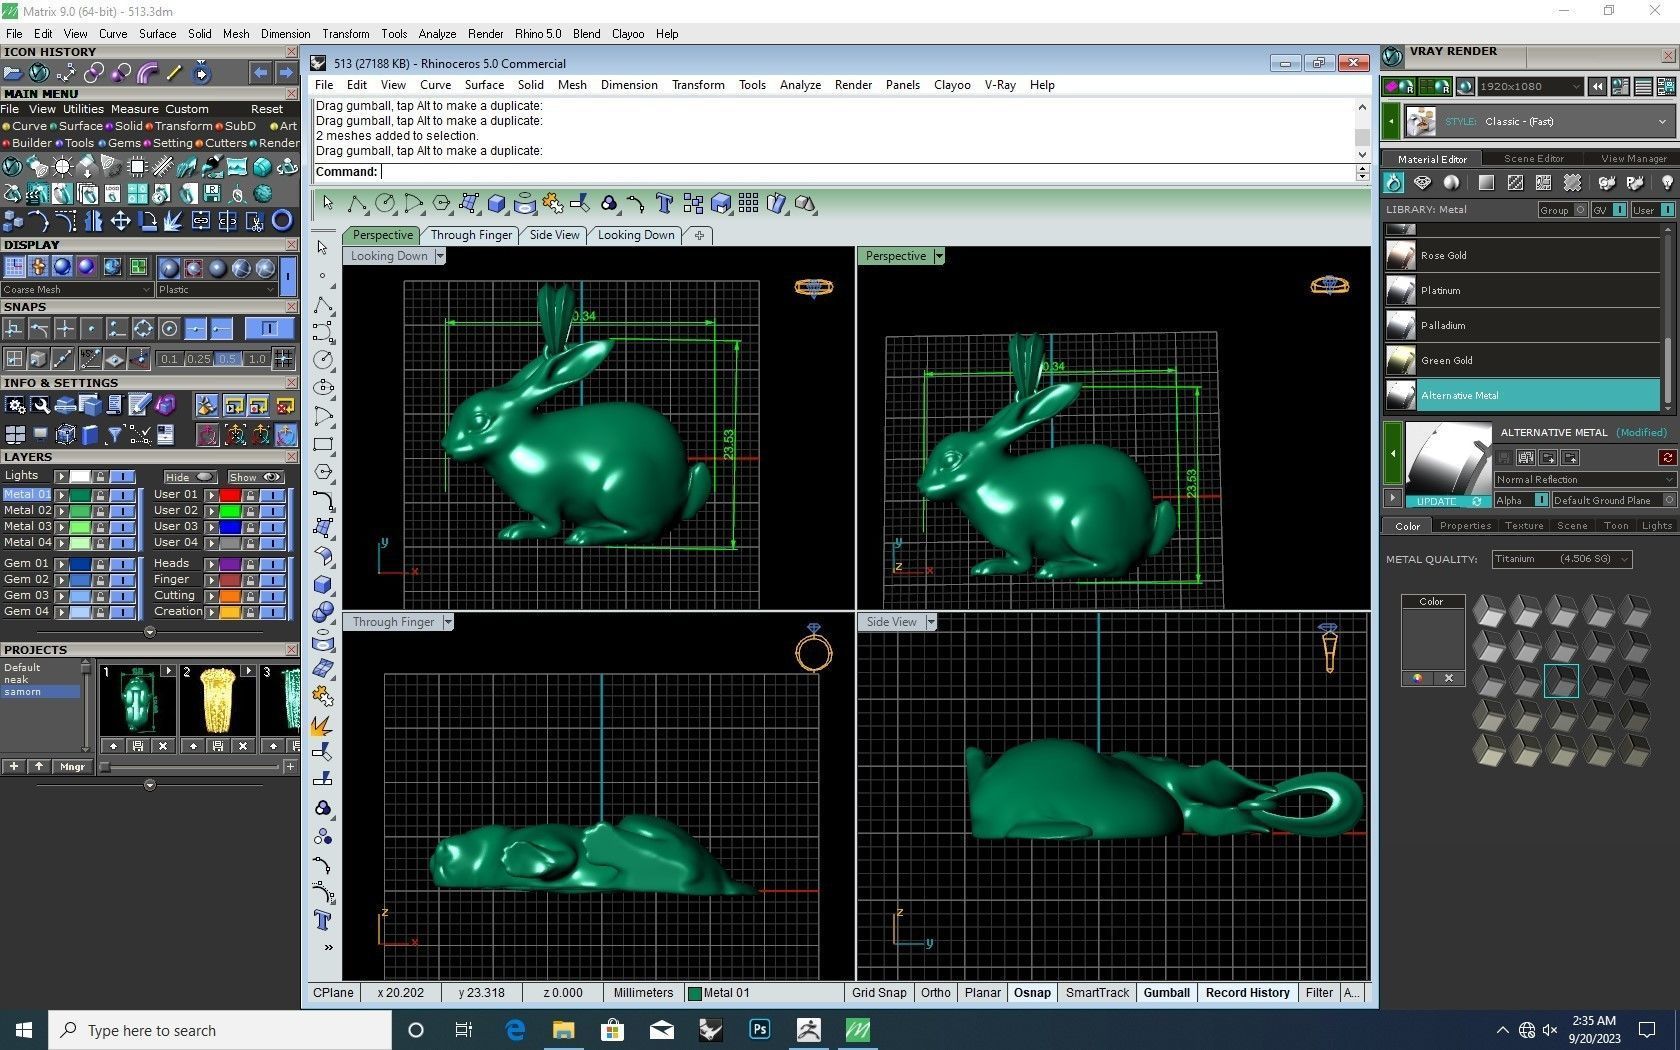Toggle Grid Snap in the status bar
The width and height of the screenshot is (1680, 1050).
pos(879,993)
